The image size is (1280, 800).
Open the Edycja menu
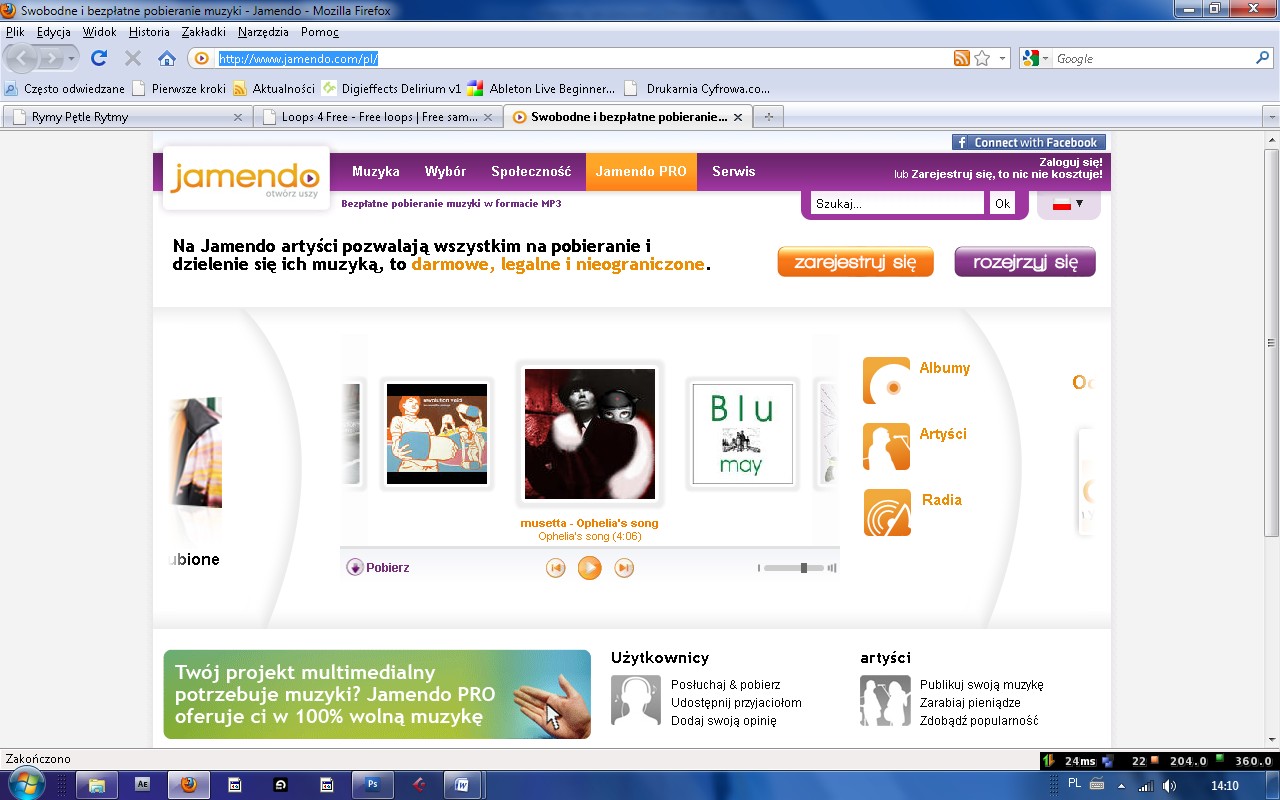(x=54, y=32)
